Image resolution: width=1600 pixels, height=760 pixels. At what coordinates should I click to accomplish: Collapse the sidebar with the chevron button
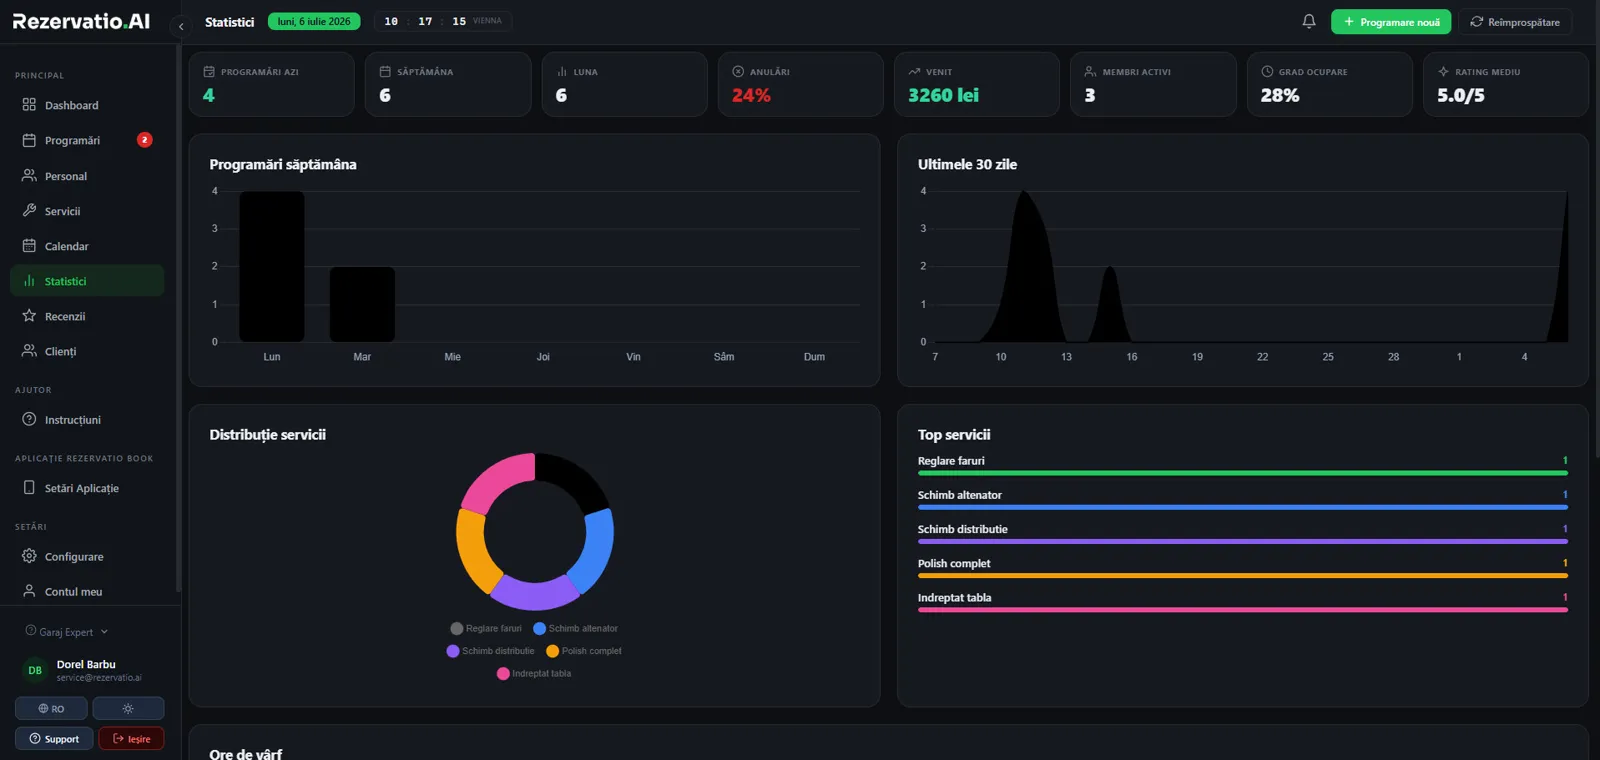pyautogui.click(x=181, y=27)
